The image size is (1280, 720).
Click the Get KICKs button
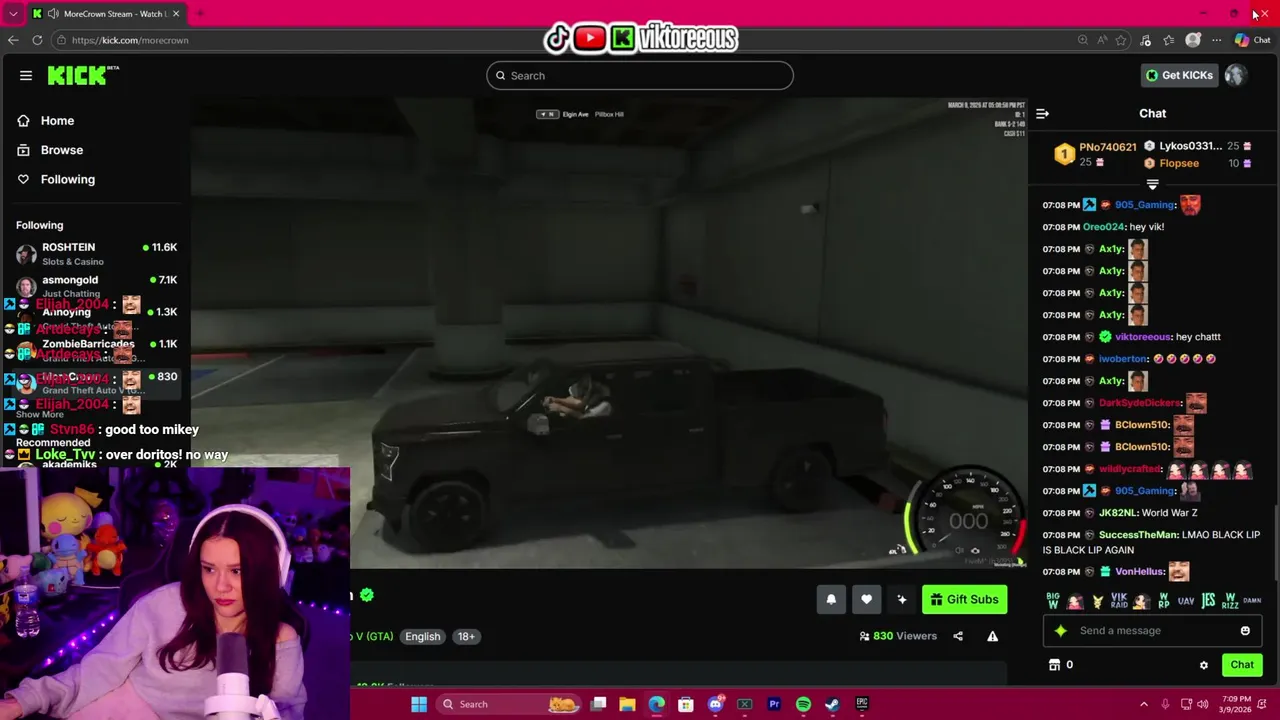click(x=1179, y=75)
